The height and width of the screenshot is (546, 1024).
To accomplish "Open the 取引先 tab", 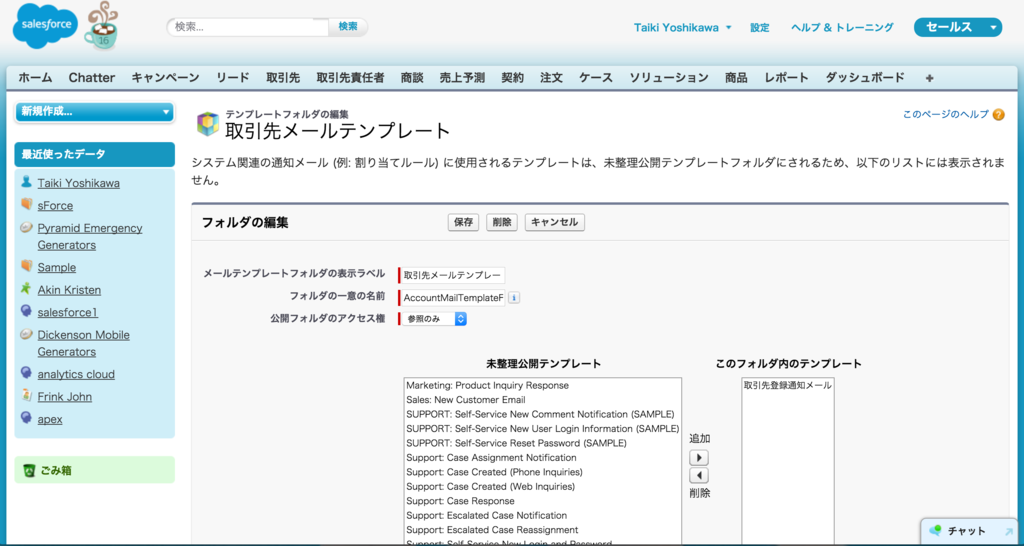I will coord(283,78).
